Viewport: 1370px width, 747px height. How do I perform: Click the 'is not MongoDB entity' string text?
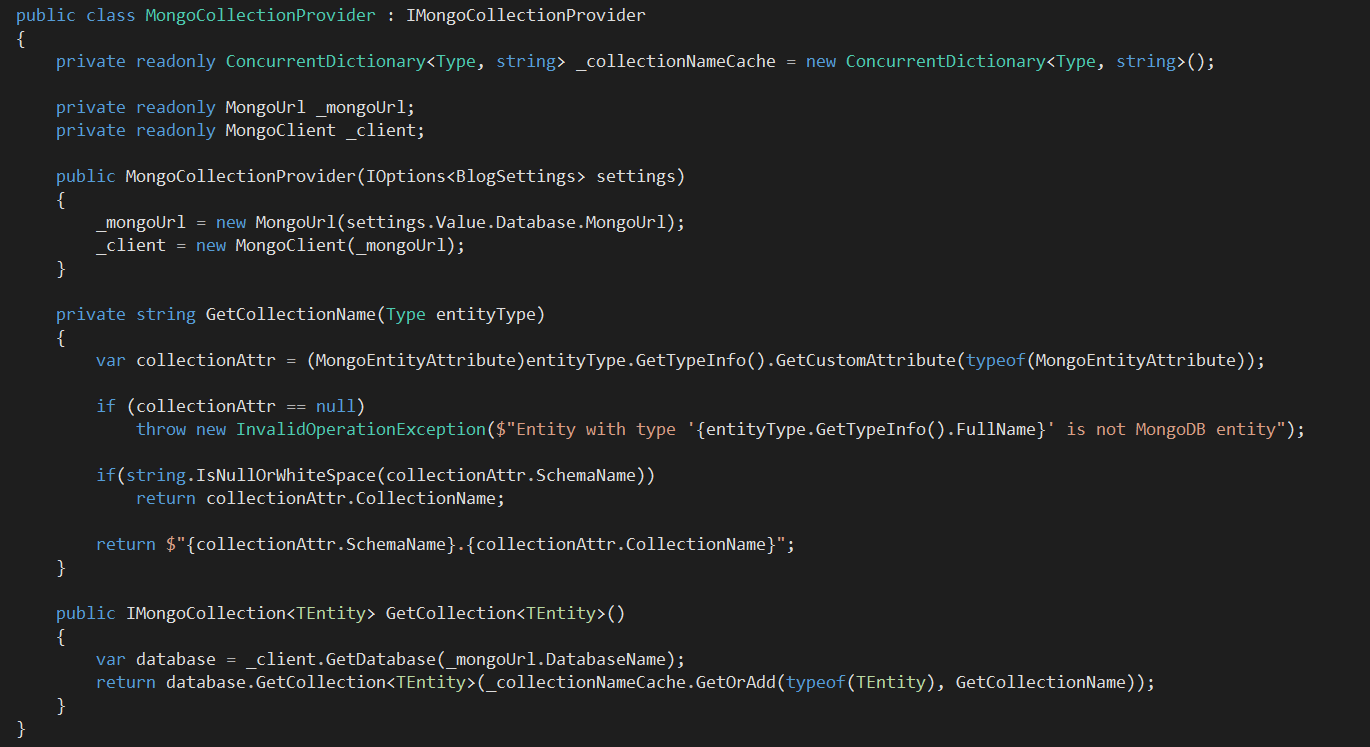point(1171,429)
